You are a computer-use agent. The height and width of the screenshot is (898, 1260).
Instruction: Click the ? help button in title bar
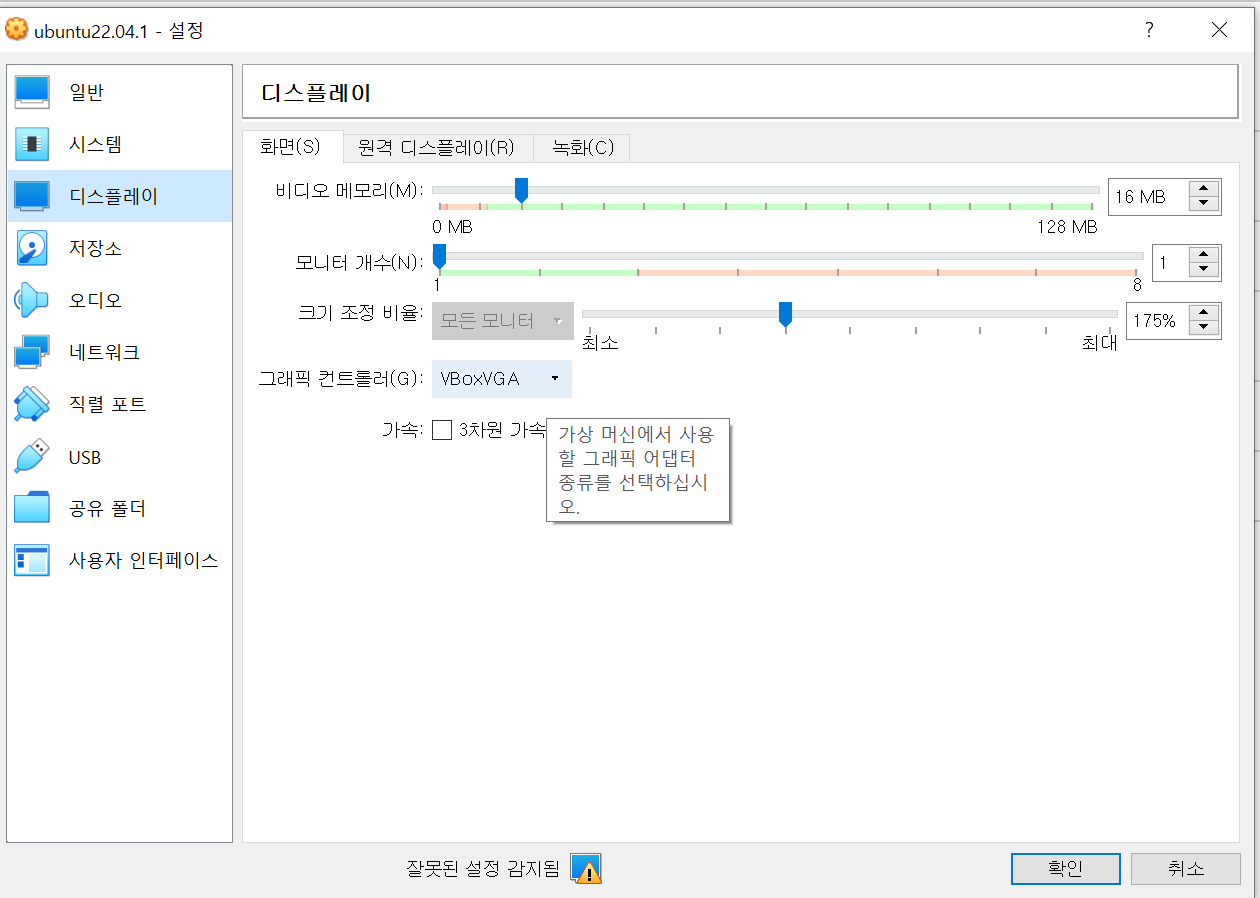click(x=1149, y=30)
